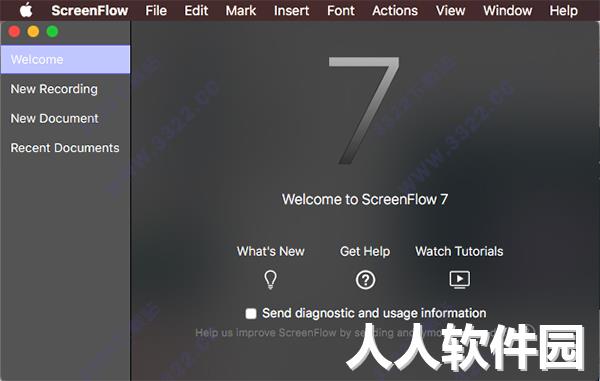Screen dimensions: 600x381
Task: Select Welcome in the sidebar
Action: [x=65, y=59]
